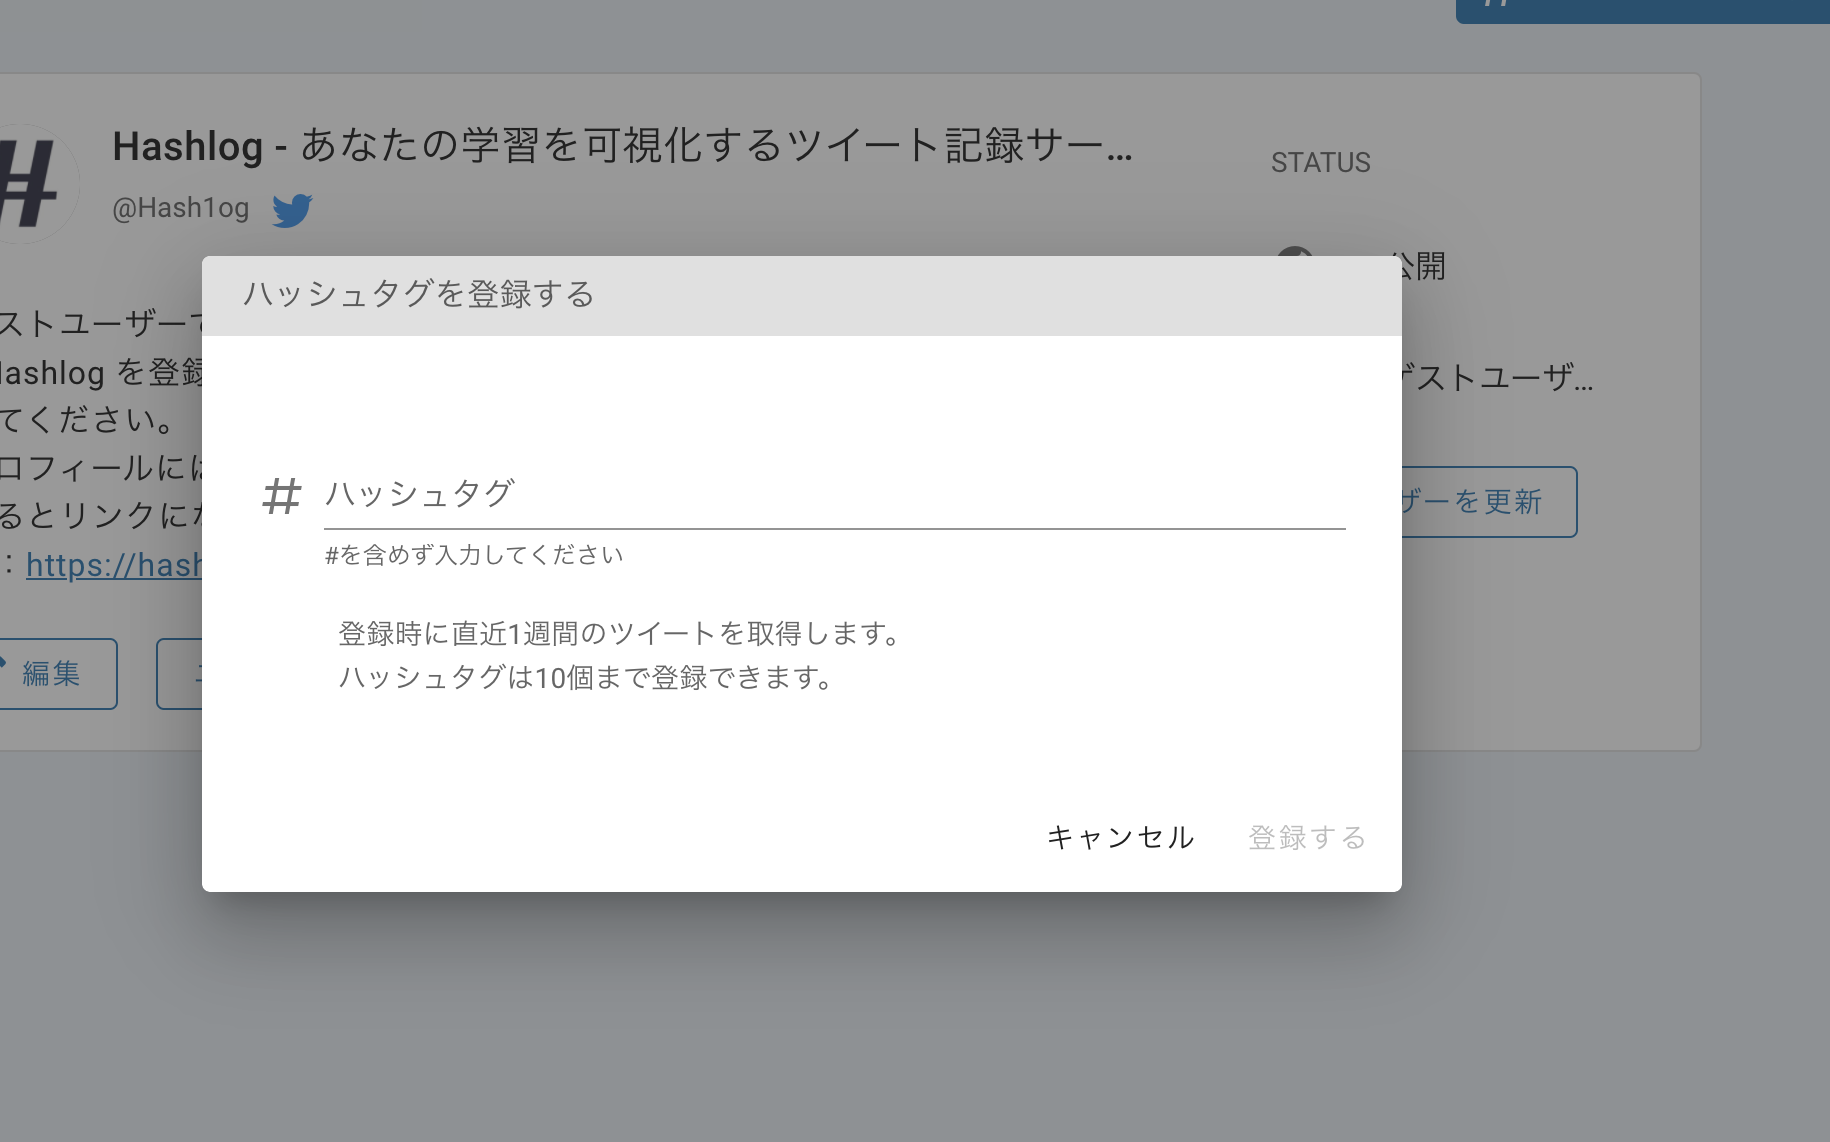Viewport: 1830px width, 1142px height.
Task: Click the 登録する button in dialog
Action: coord(1306,837)
